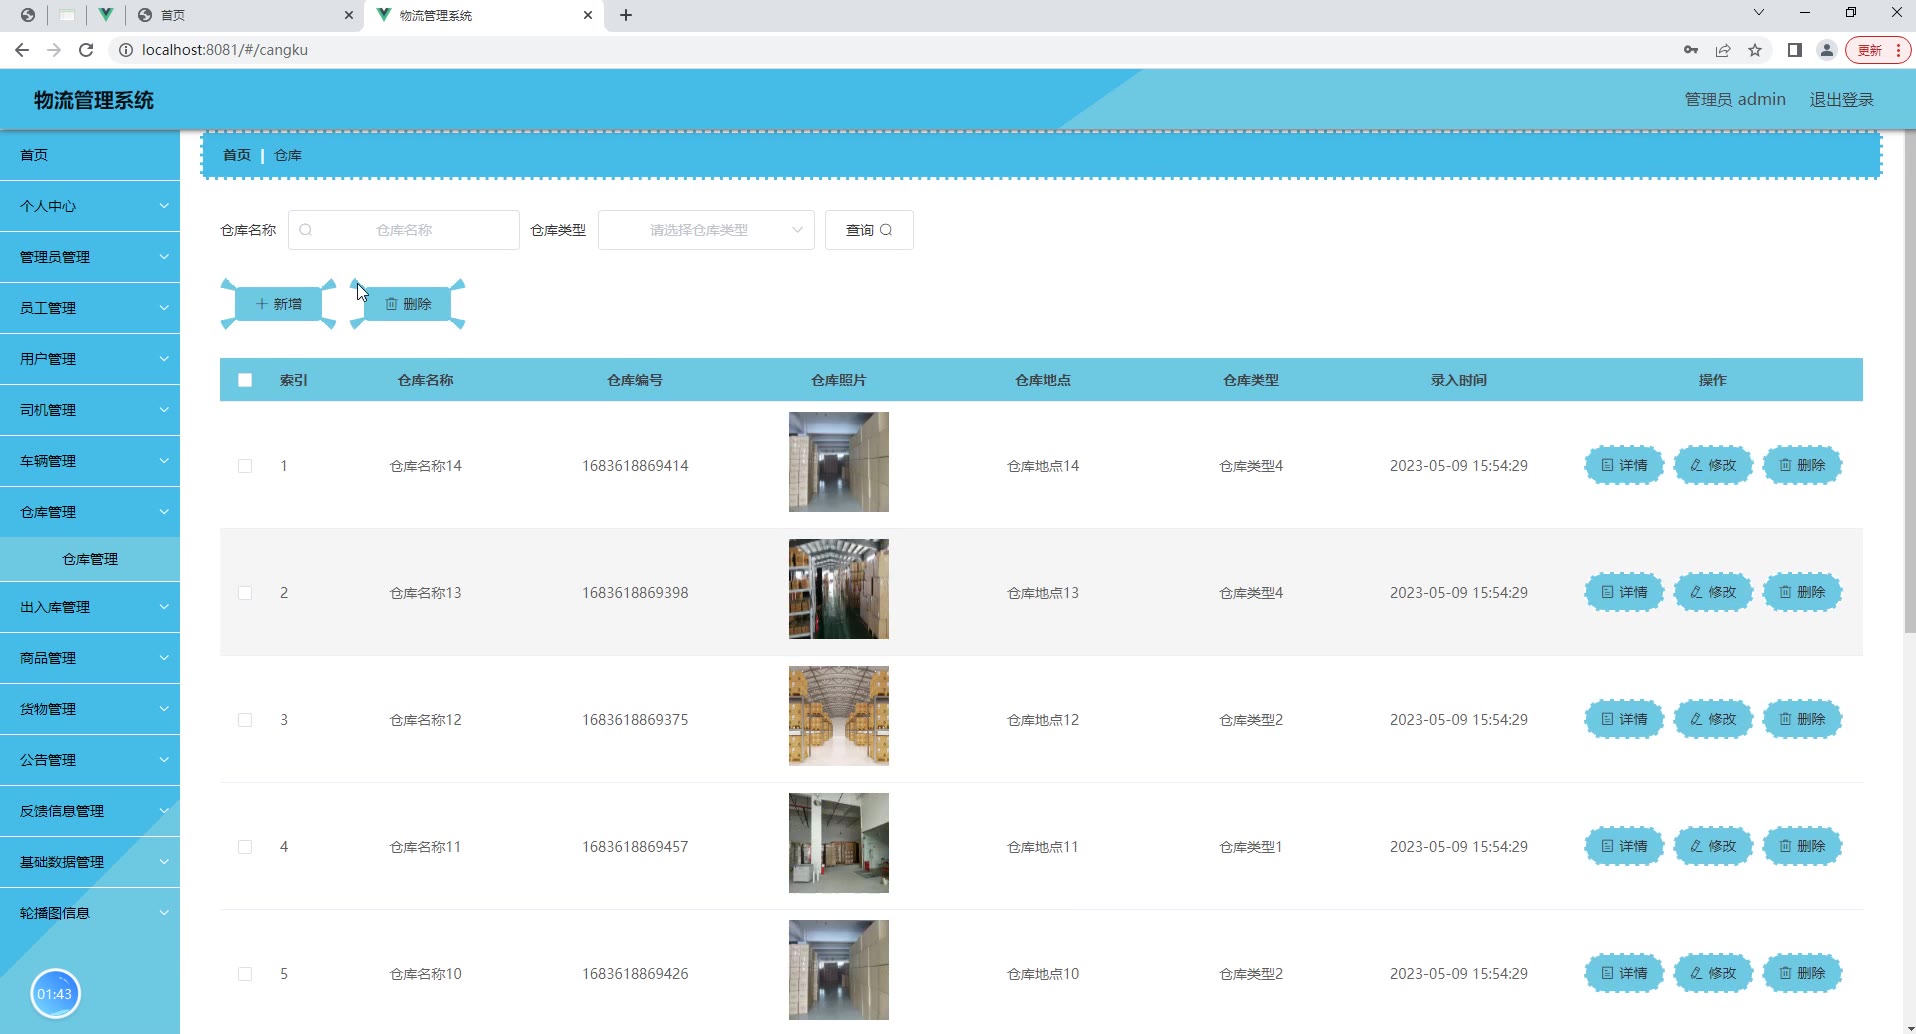Check the box for 仓库名称14 row
This screenshot has width=1916, height=1034.
pos(245,466)
